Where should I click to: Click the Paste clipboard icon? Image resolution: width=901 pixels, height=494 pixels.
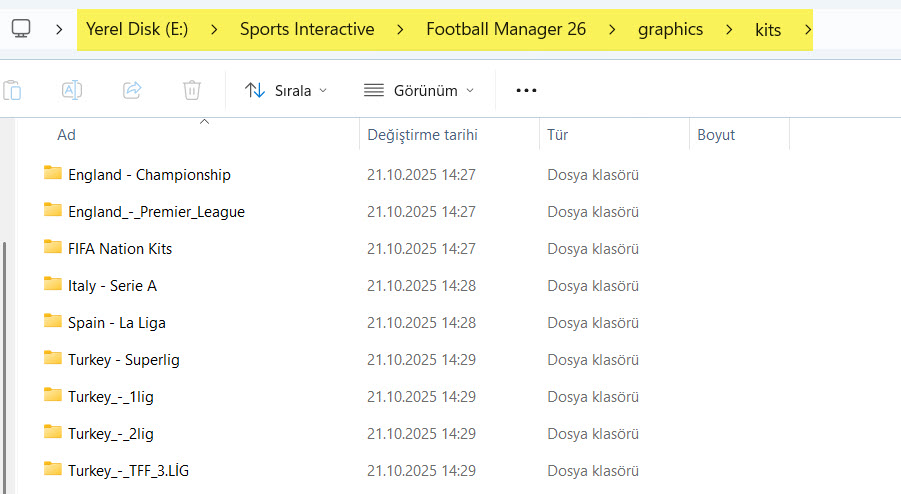point(12,90)
